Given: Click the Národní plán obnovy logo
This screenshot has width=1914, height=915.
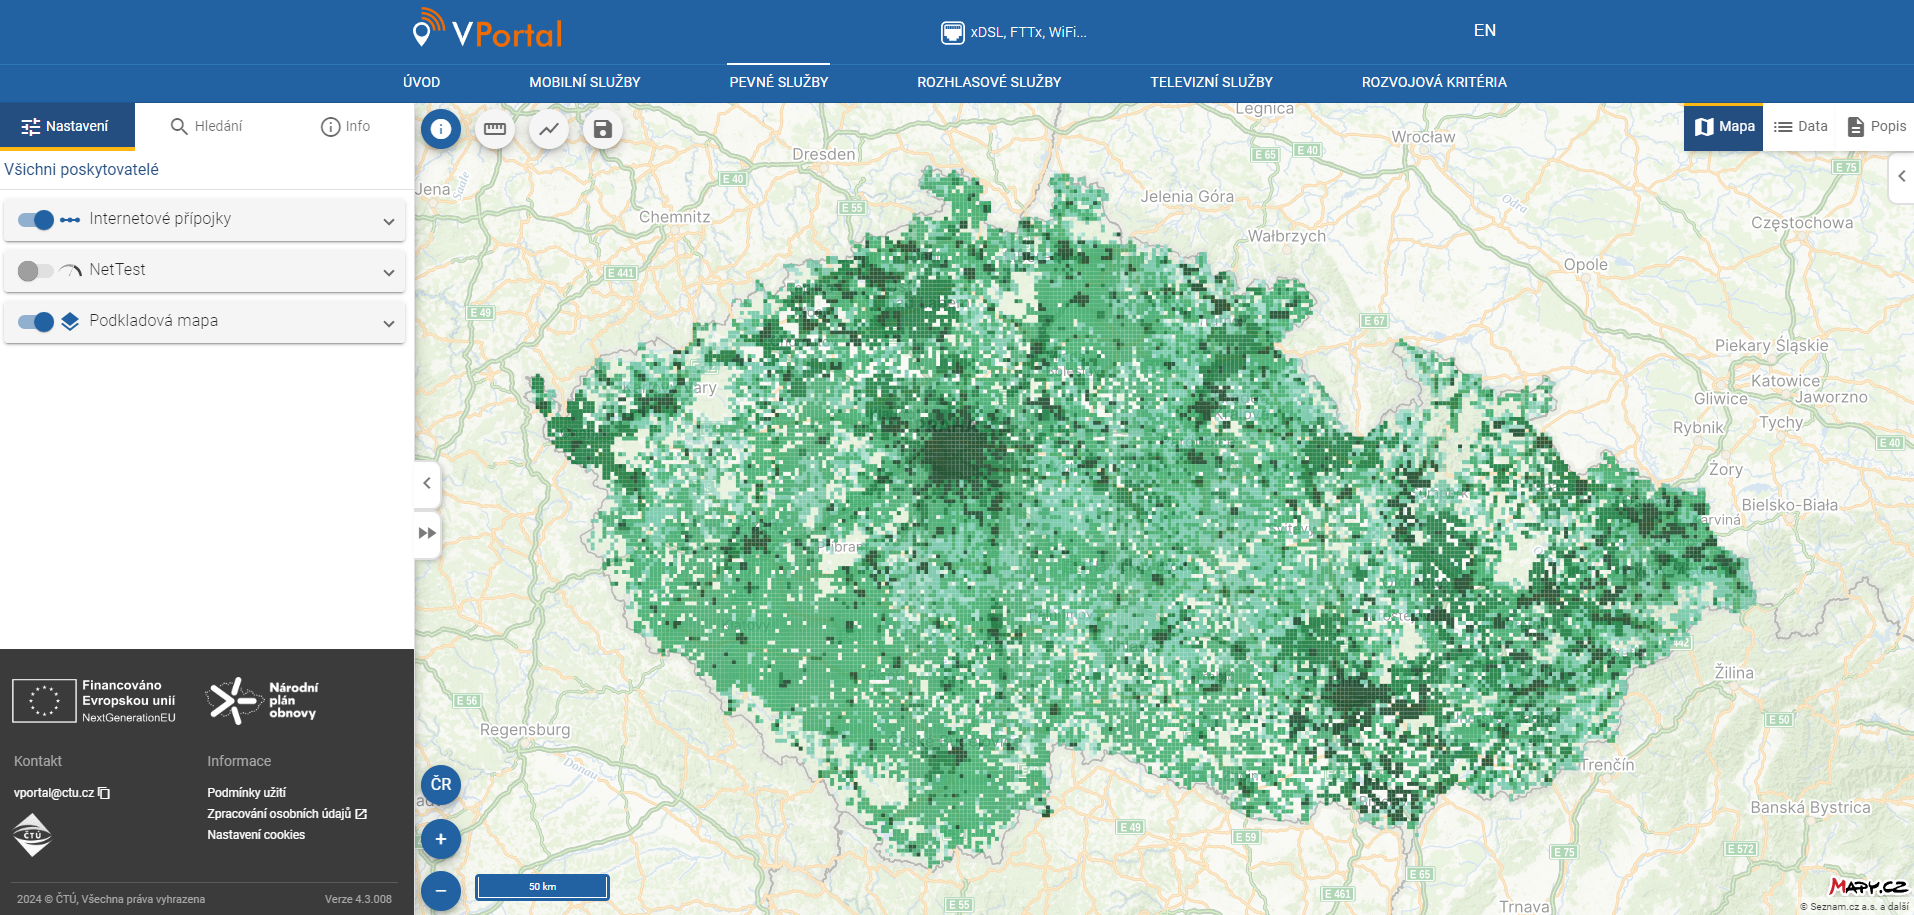Looking at the screenshot, I should (x=262, y=701).
